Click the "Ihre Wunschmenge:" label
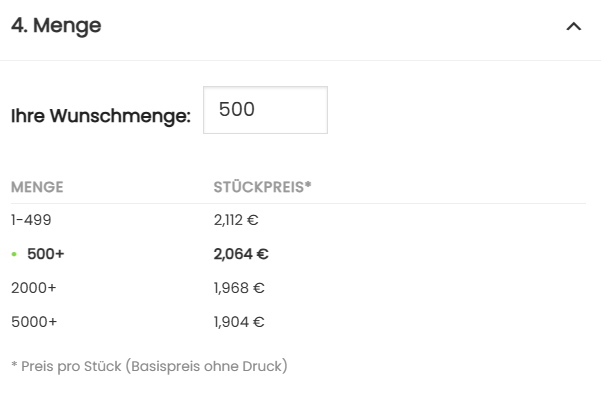Screen dimensions: 601x401 pos(100,116)
